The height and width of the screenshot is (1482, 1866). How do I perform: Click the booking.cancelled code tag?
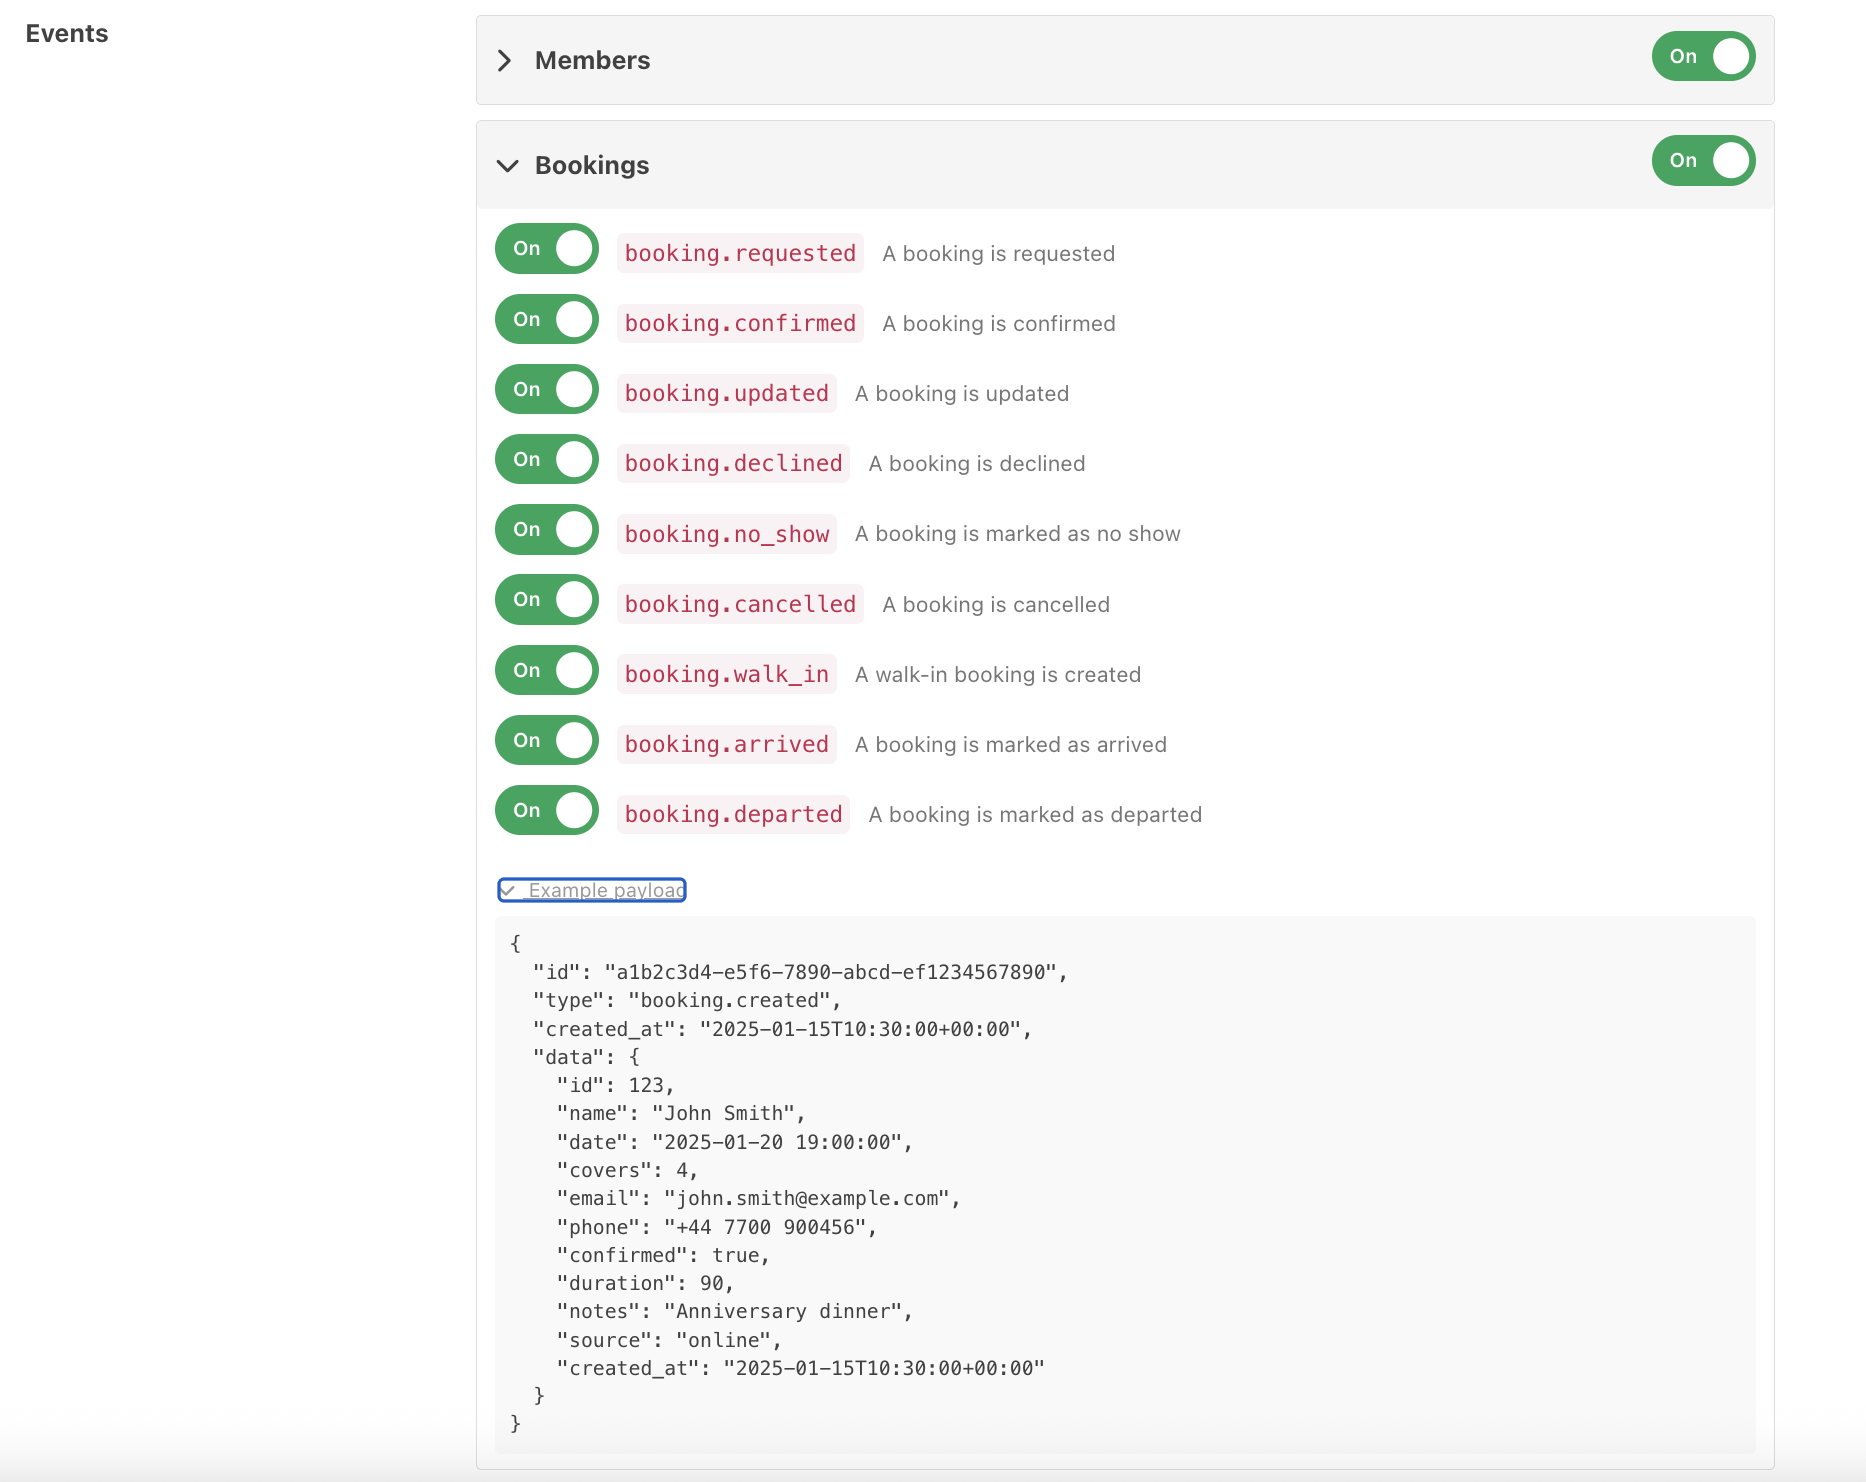click(x=740, y=604)
